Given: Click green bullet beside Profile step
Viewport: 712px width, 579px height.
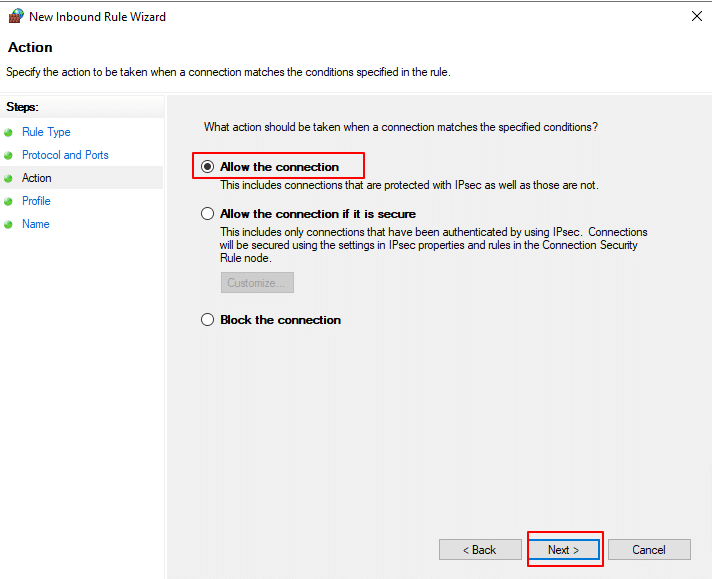Looking at the screenshot, I should coord(9,201).
